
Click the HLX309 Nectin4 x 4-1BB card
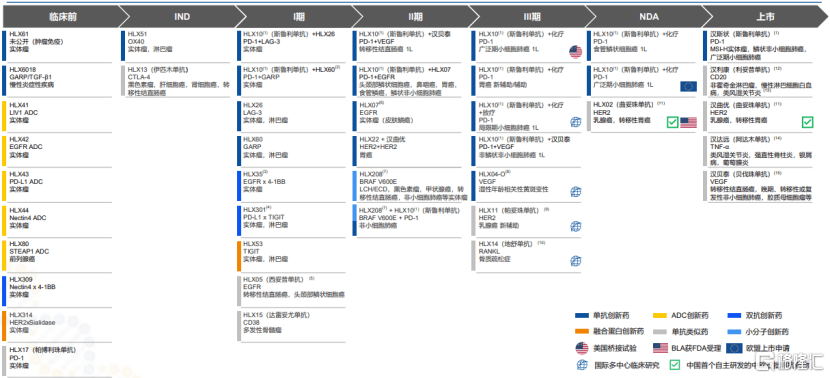pyautogui.click(x=57, y=291)
